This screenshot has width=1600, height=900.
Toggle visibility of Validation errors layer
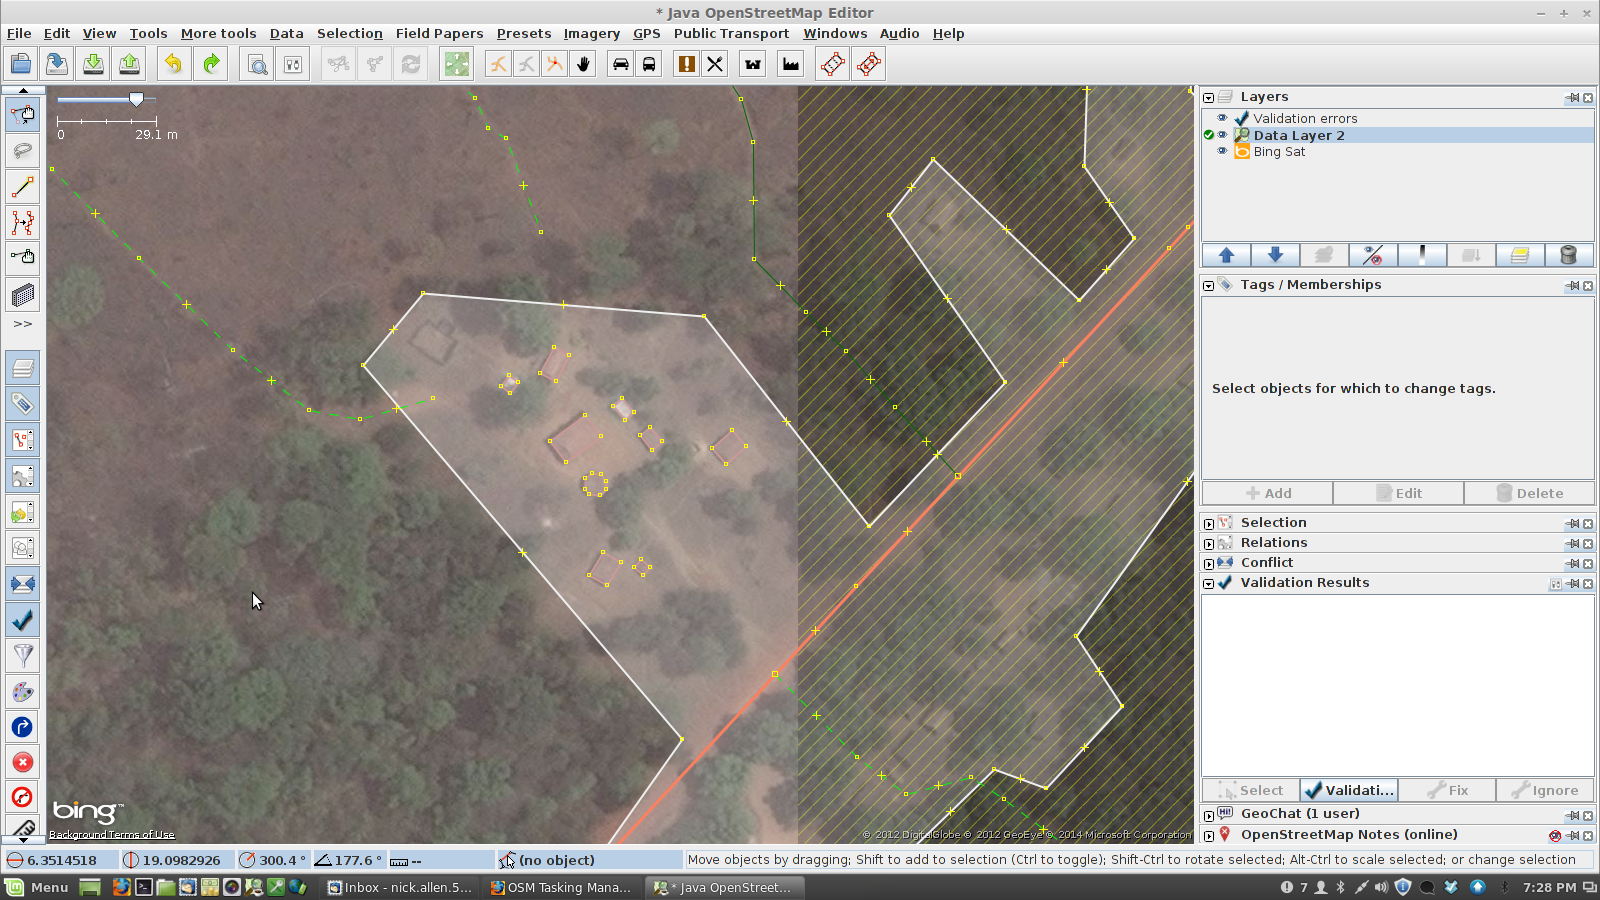1222,118
